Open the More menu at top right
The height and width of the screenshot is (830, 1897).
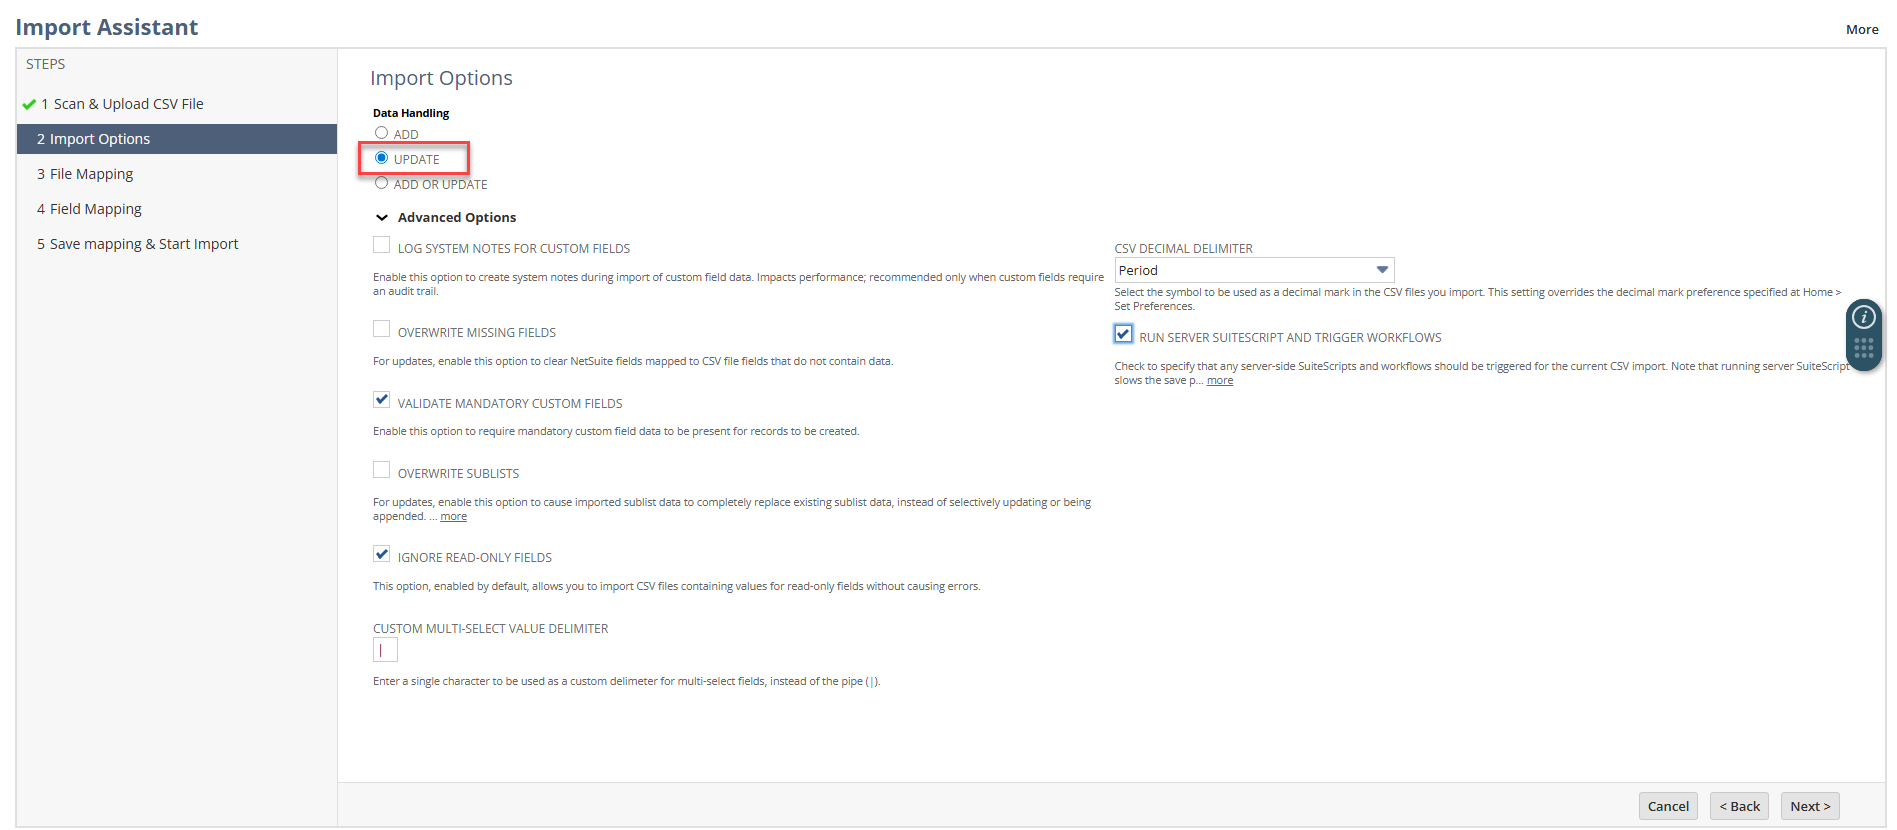pyautogui.click(x=1861, y=29)
